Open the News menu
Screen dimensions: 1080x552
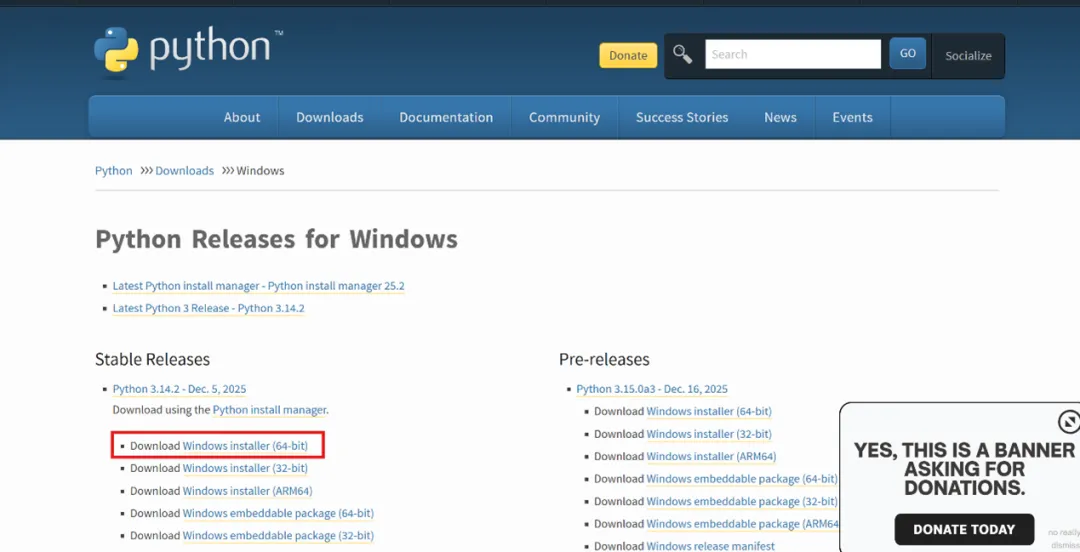pos(780,117)
